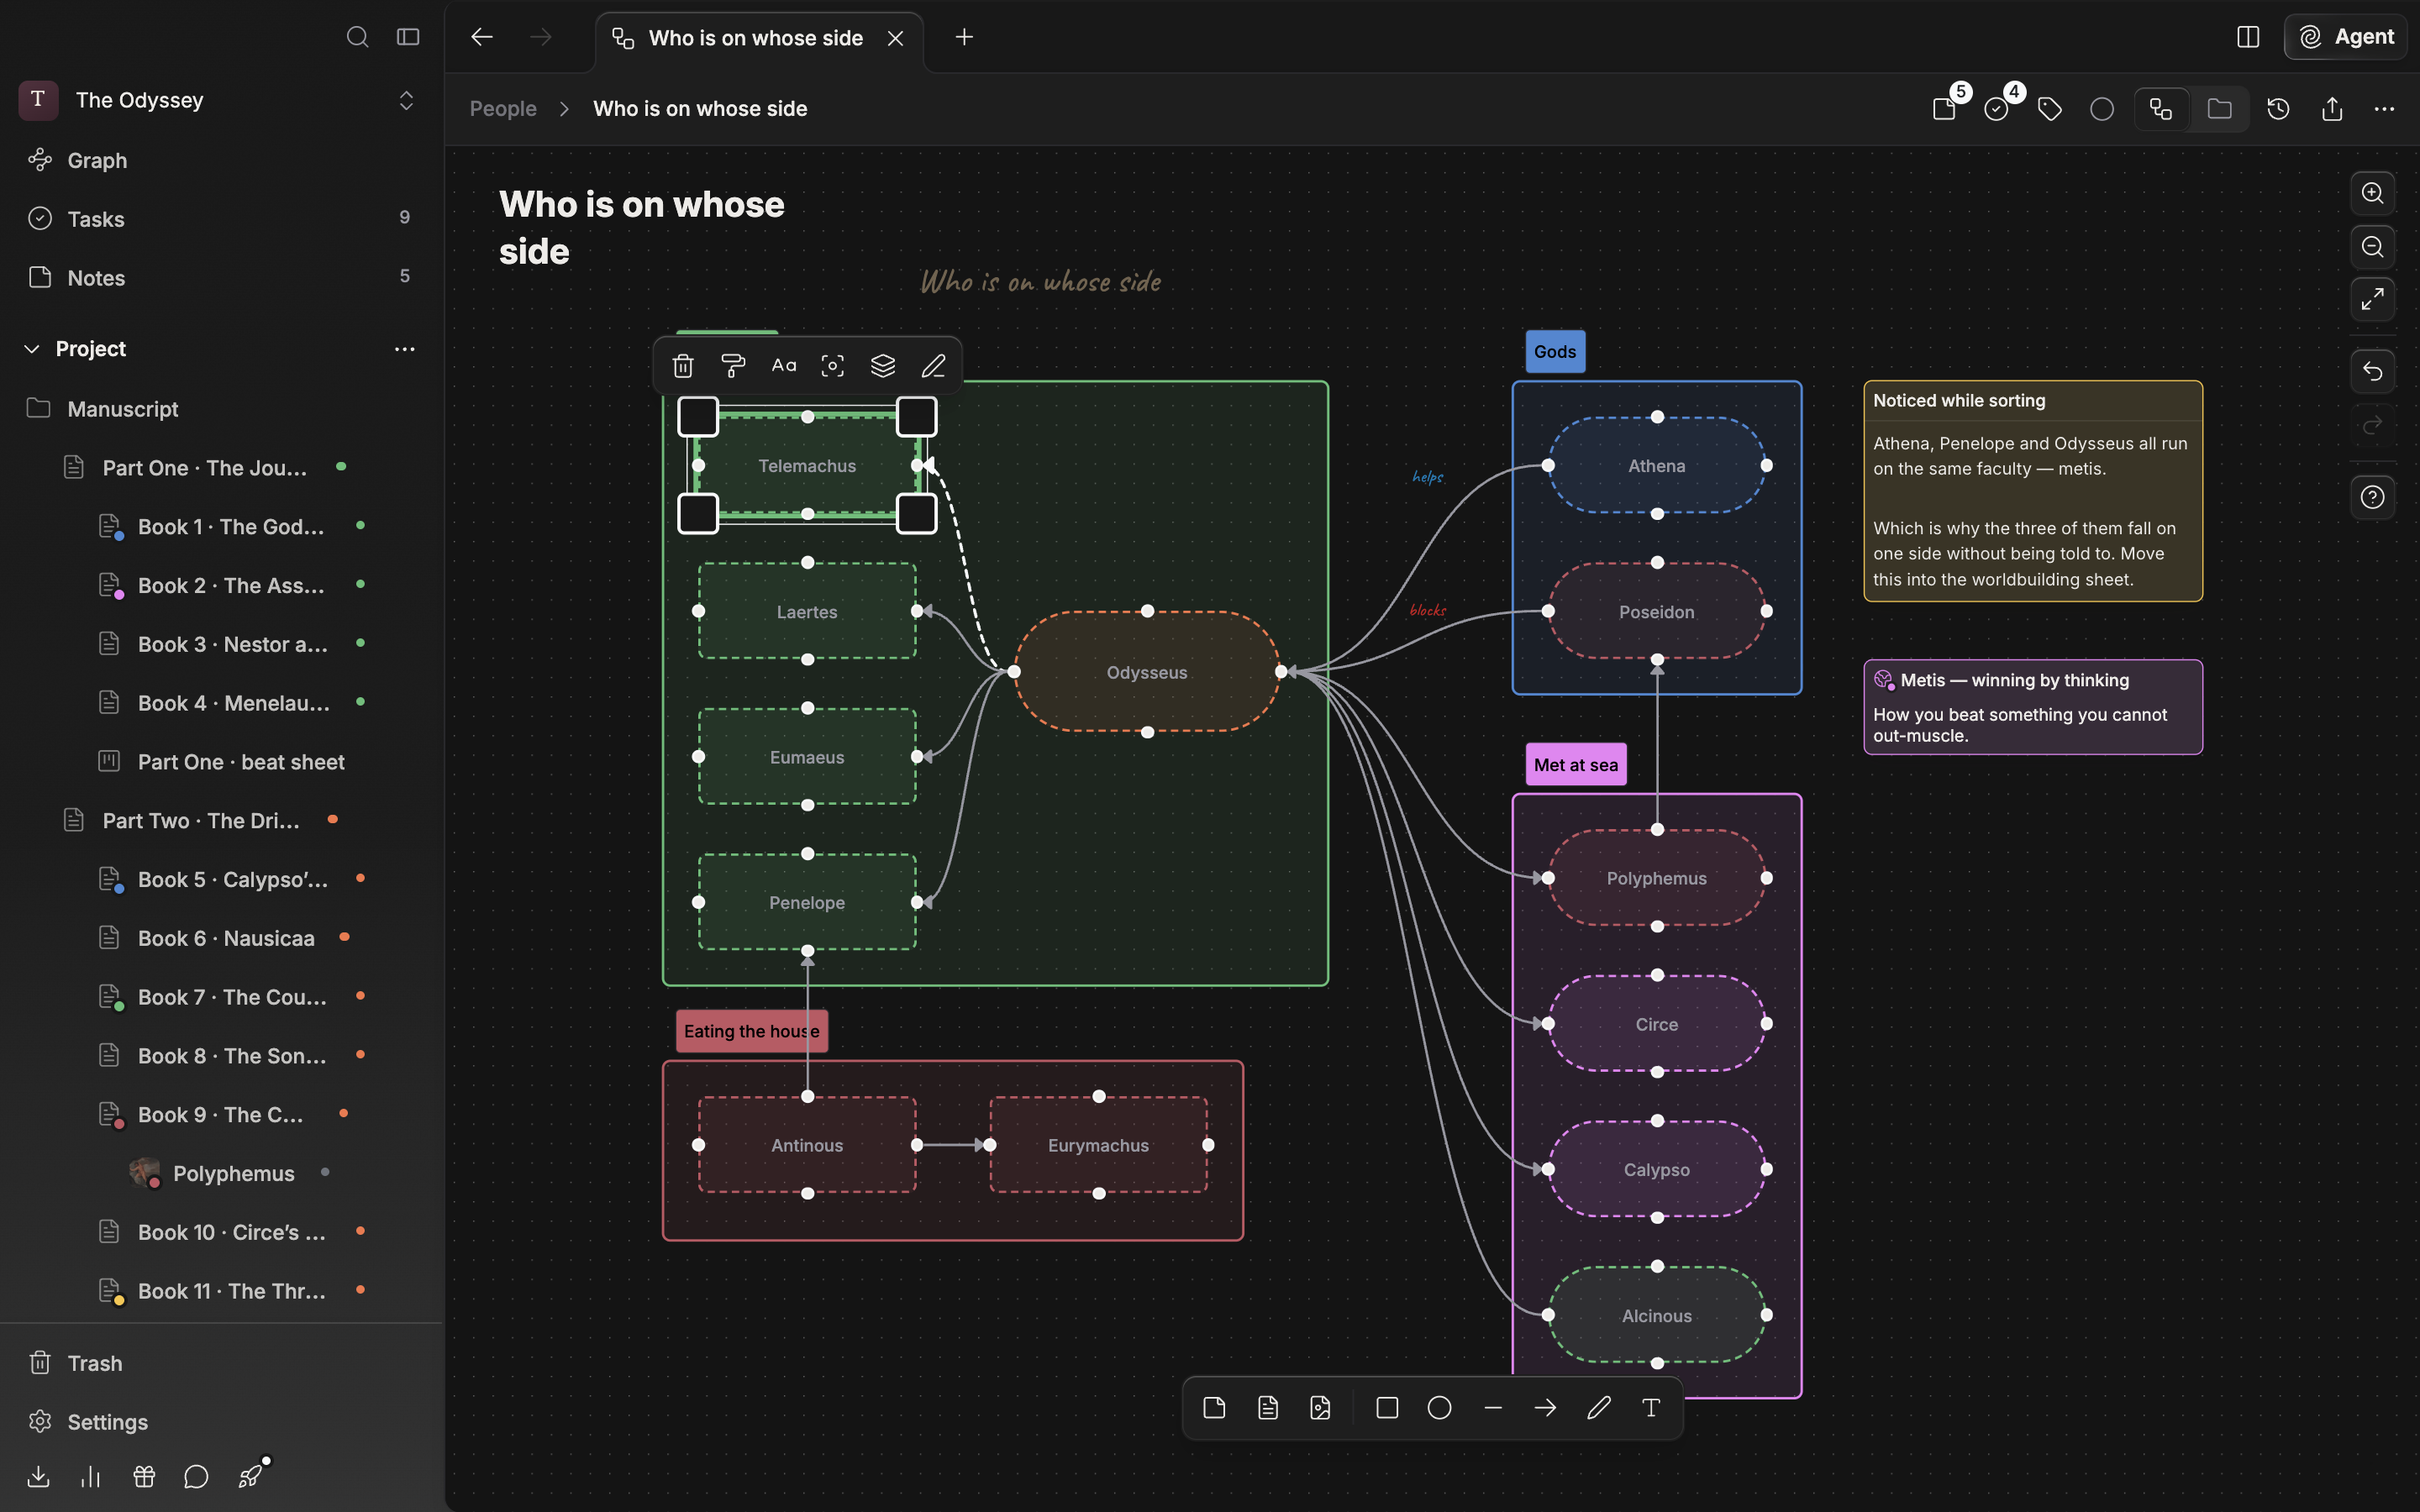
Task: Open the Aa text formatting tool
Action: coord(784,366)
